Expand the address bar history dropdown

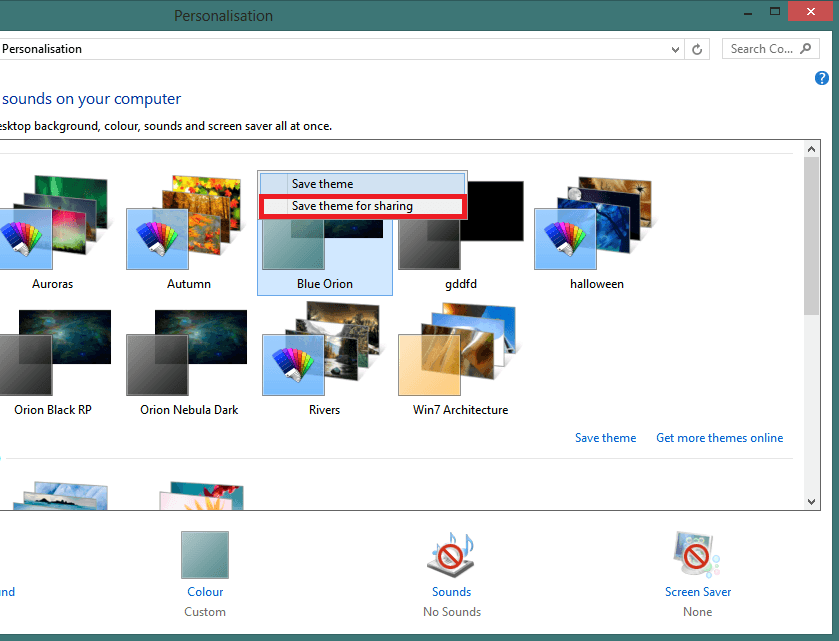(x=675, y=49)
